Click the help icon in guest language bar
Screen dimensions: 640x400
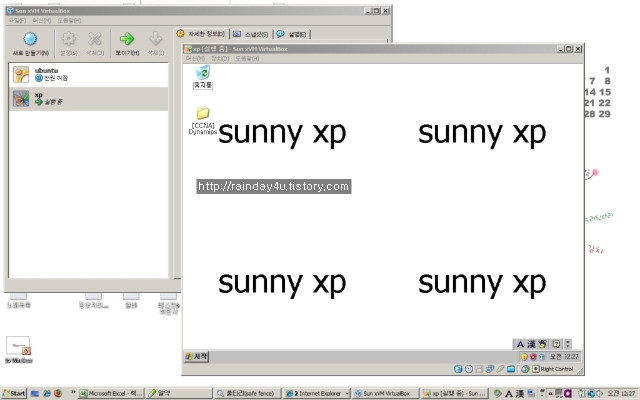point(556,344)
